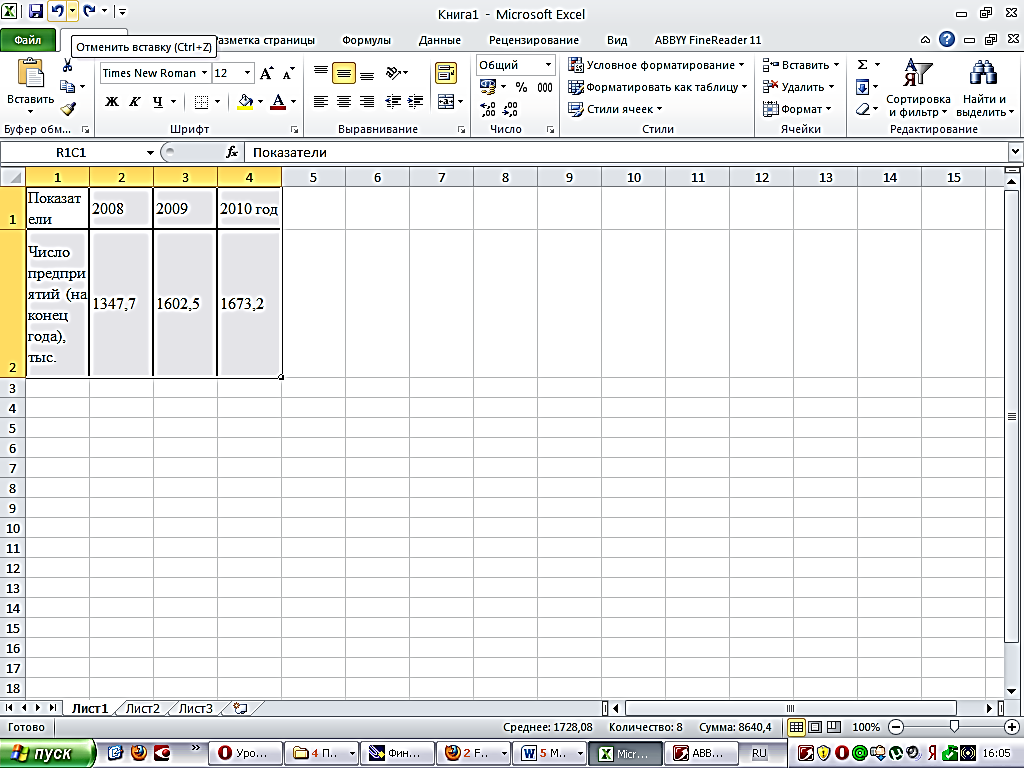The image size is (1024, 768).
Task: Toggle right text alignment
Action: point(368,101)
